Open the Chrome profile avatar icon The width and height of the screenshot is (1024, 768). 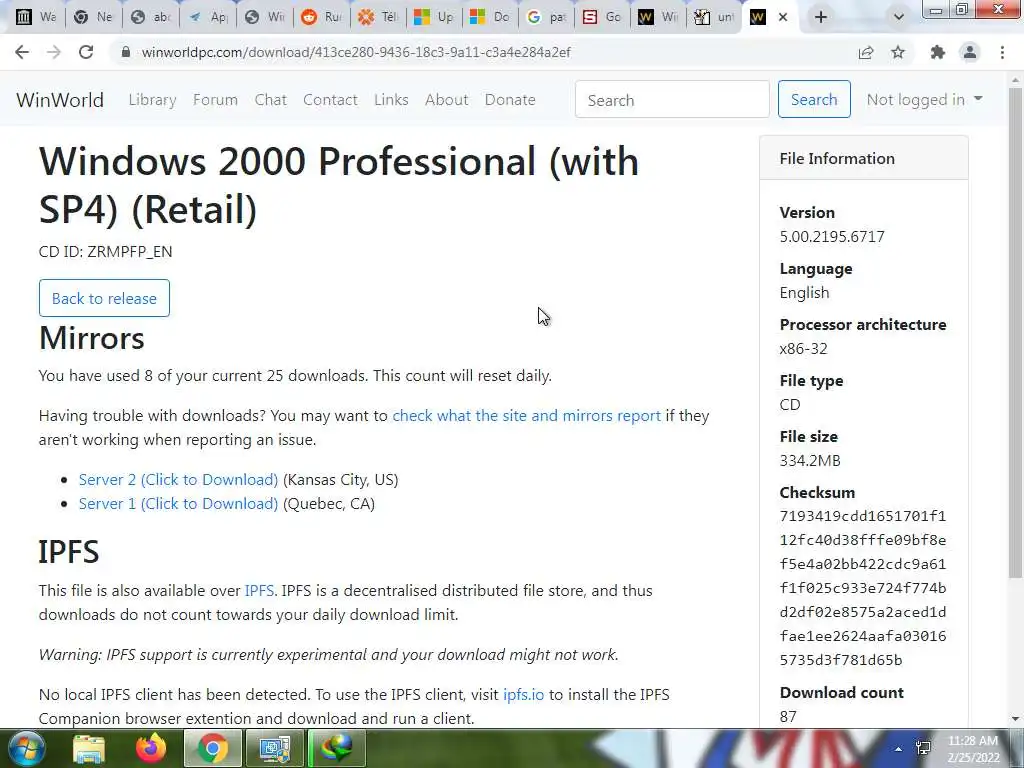tap(970, 52)
